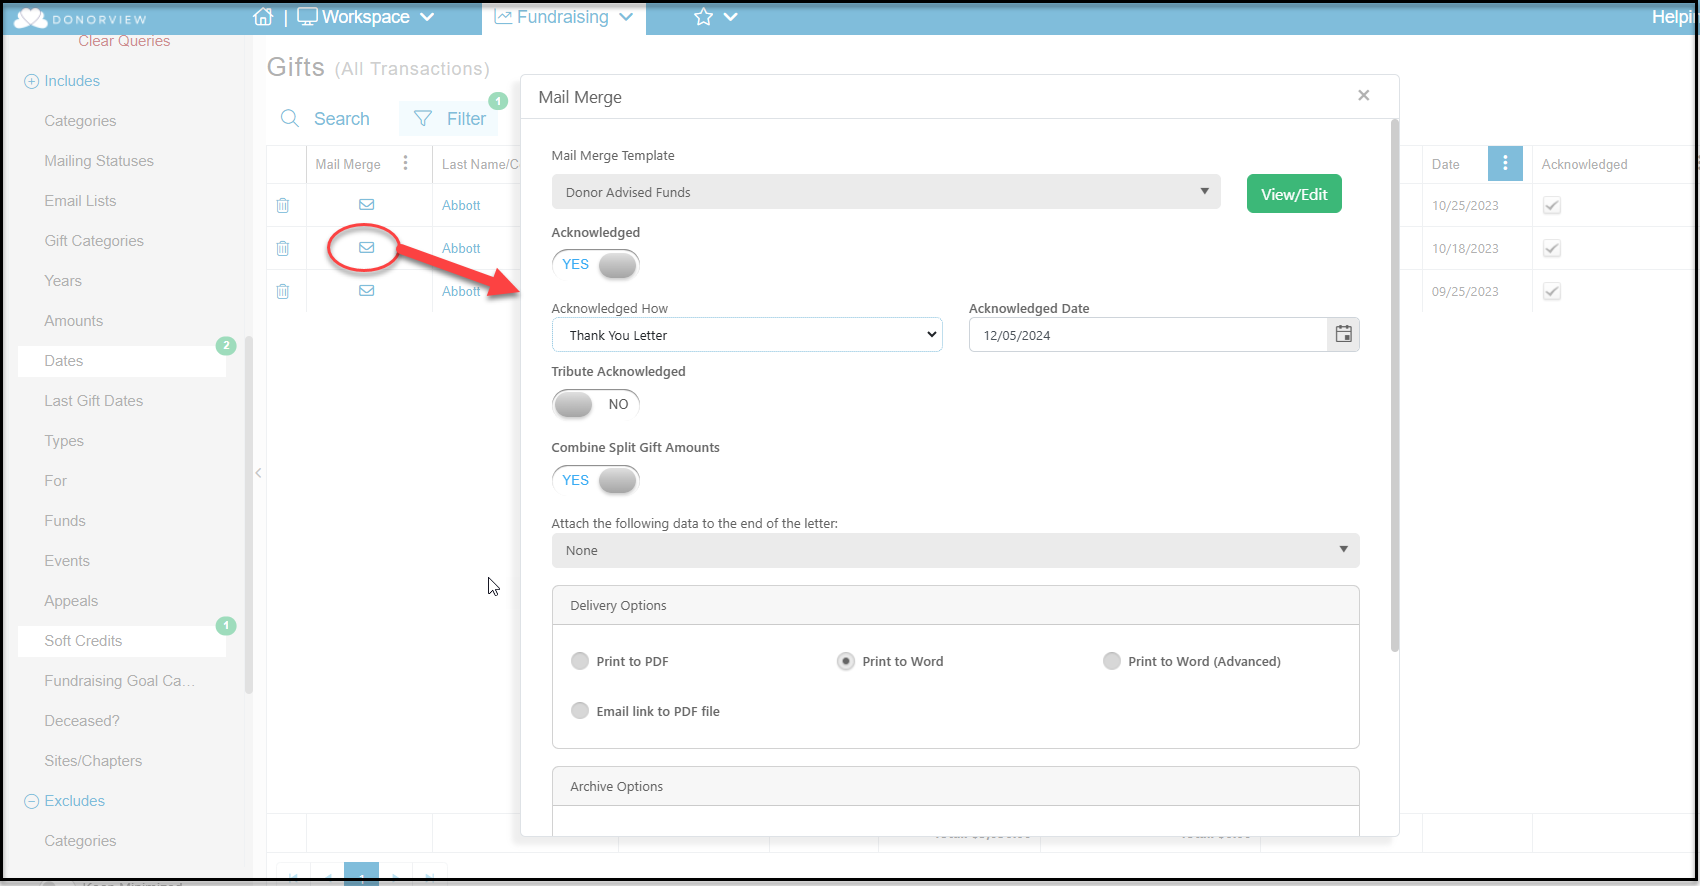Select Funds filter
The image size is (1700, 886).
click(x=65, y=521)
